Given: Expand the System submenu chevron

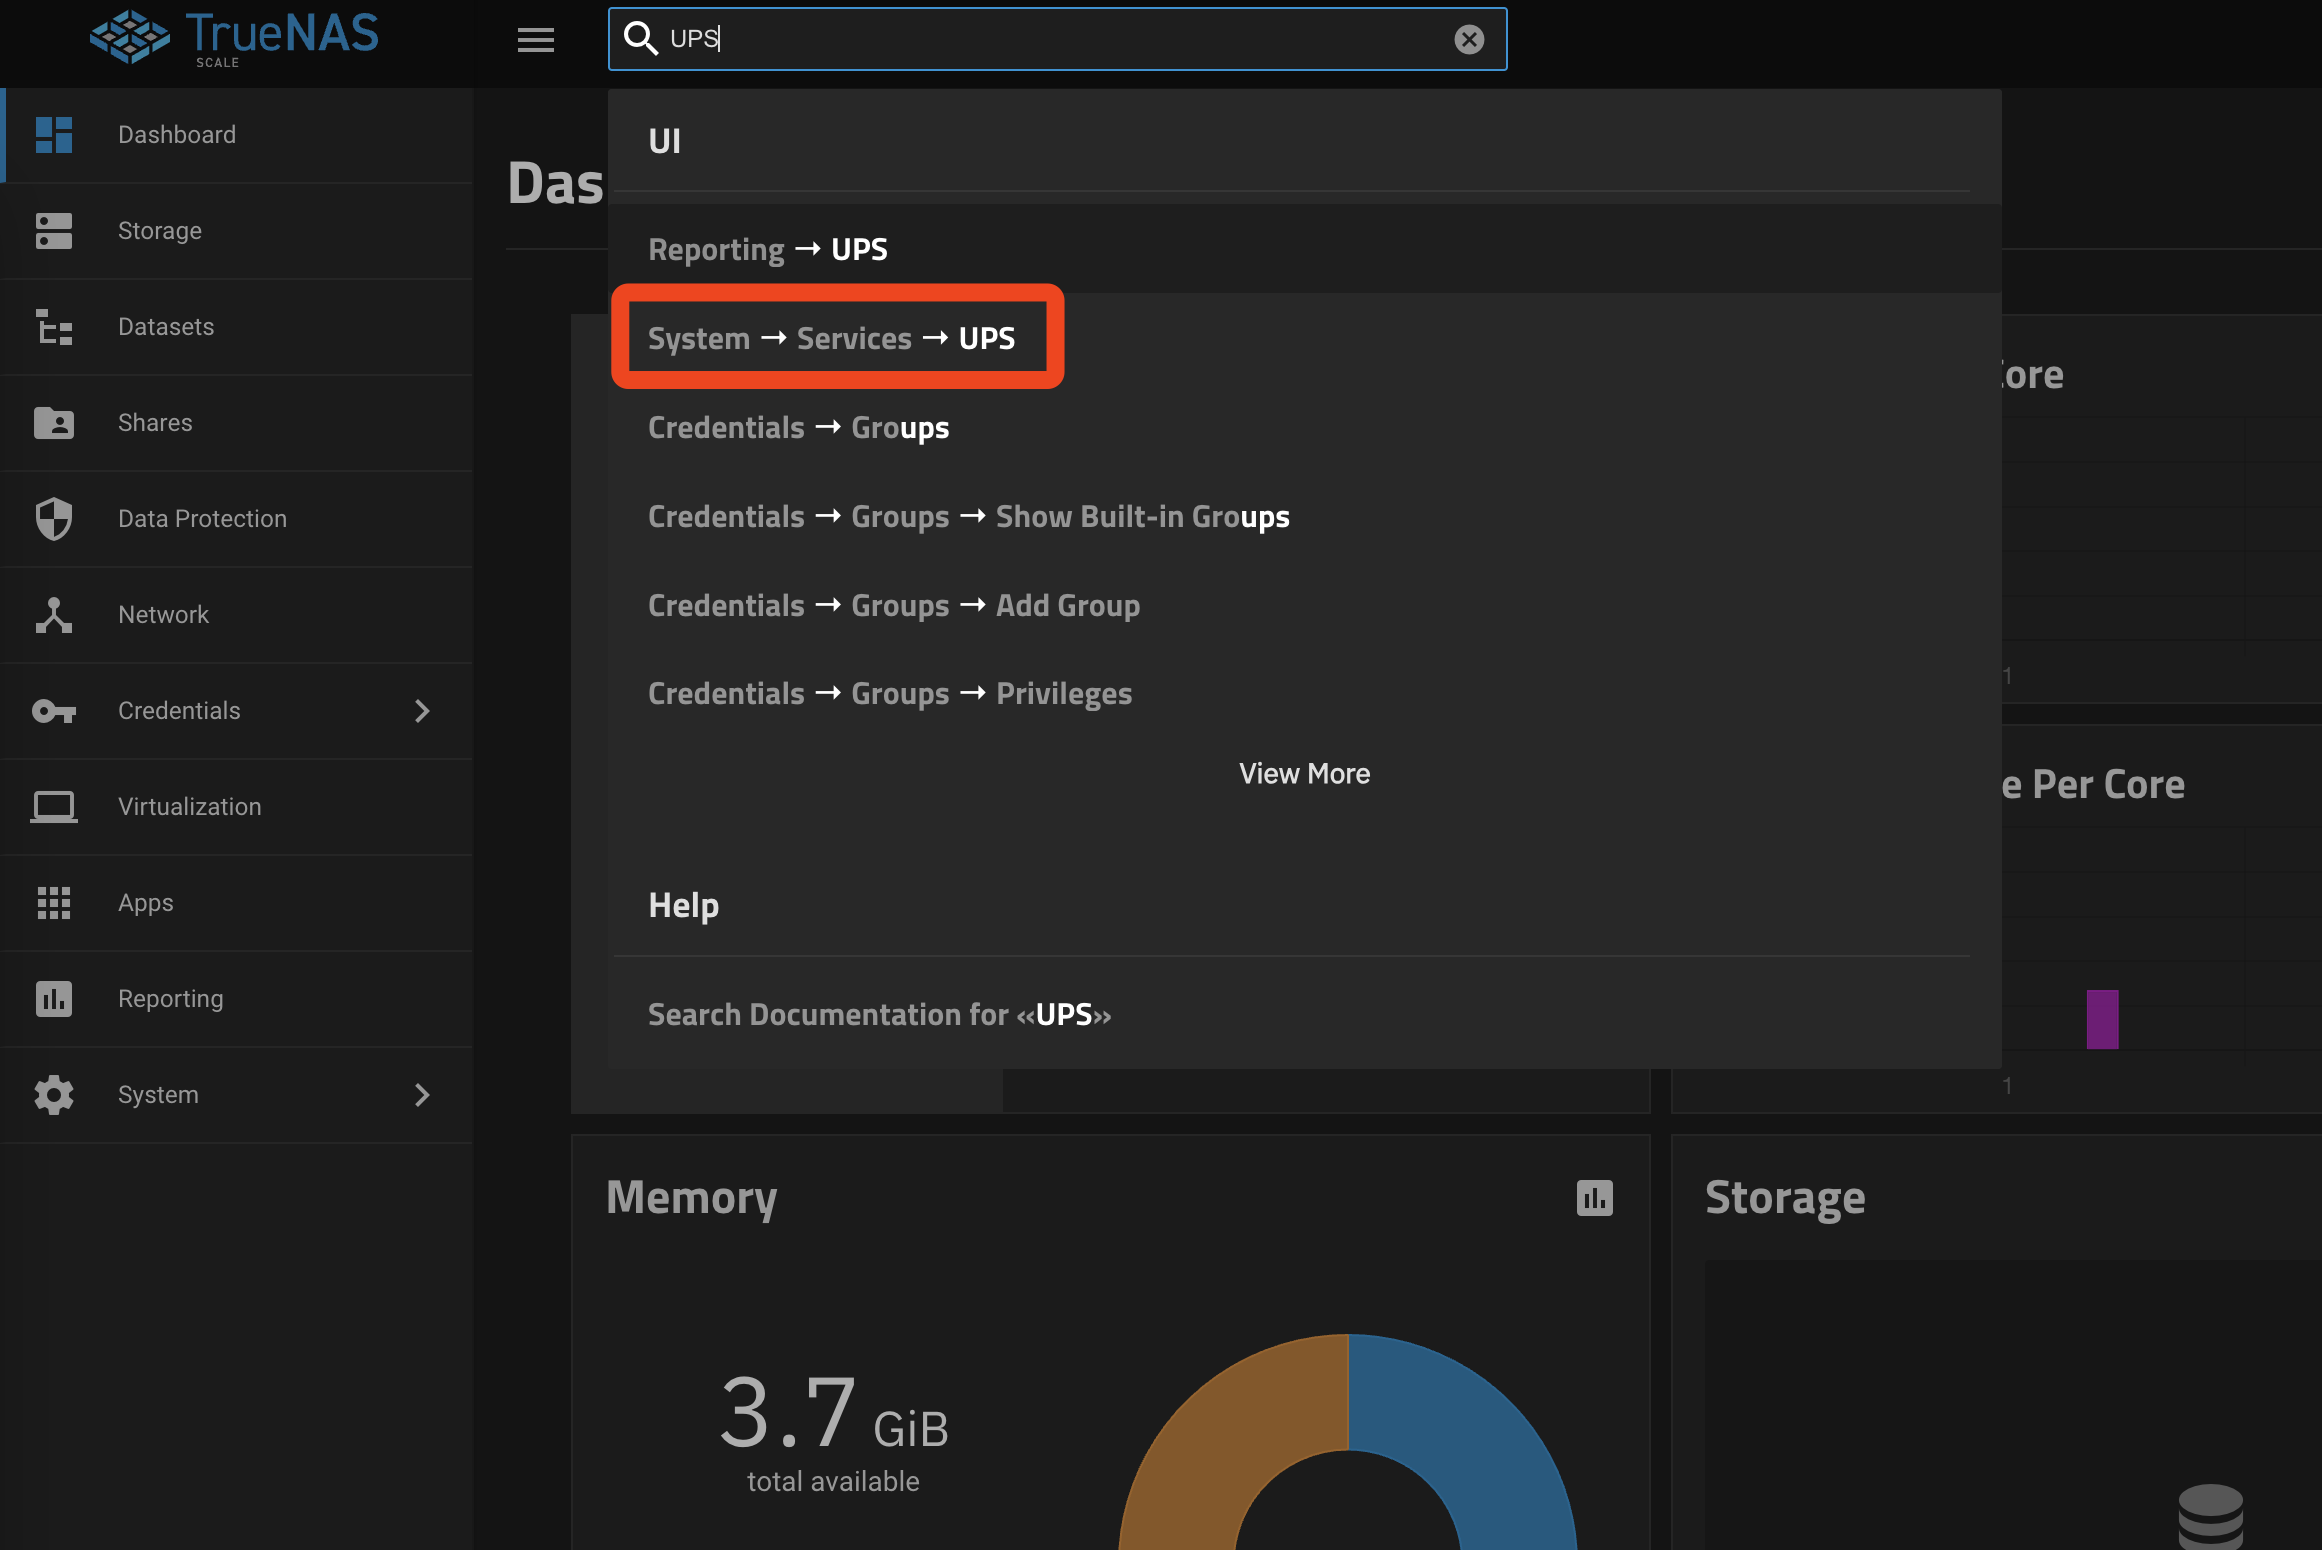Looking at the screenshot, I should [x=422, y=1095].
